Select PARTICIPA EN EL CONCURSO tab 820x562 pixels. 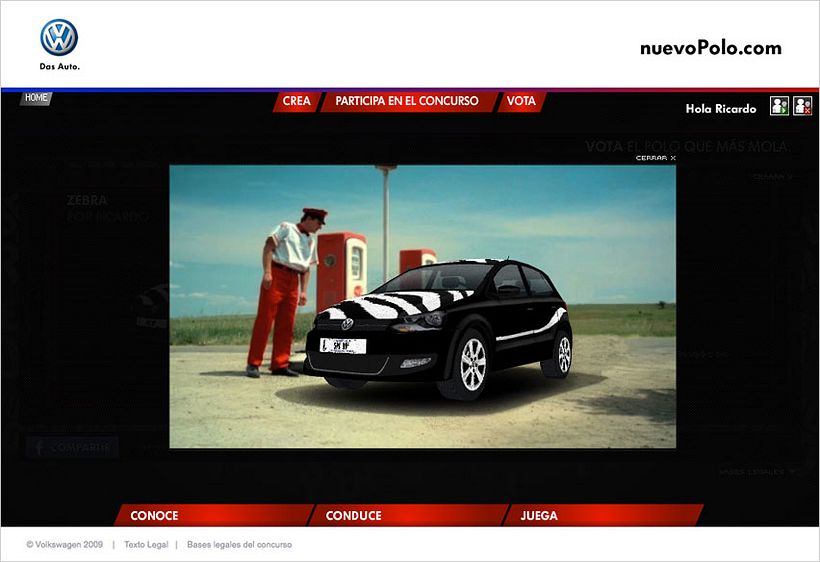point(407,101)
